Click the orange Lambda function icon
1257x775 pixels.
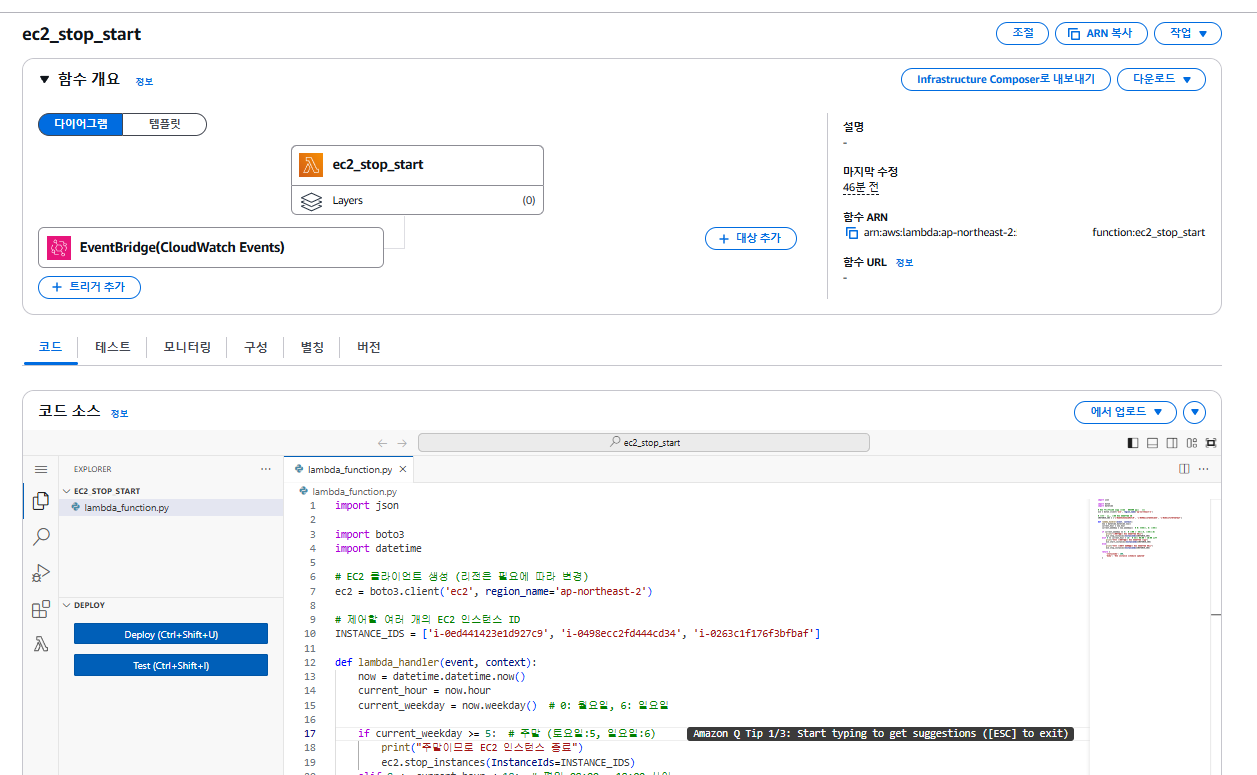click(311, 165)
